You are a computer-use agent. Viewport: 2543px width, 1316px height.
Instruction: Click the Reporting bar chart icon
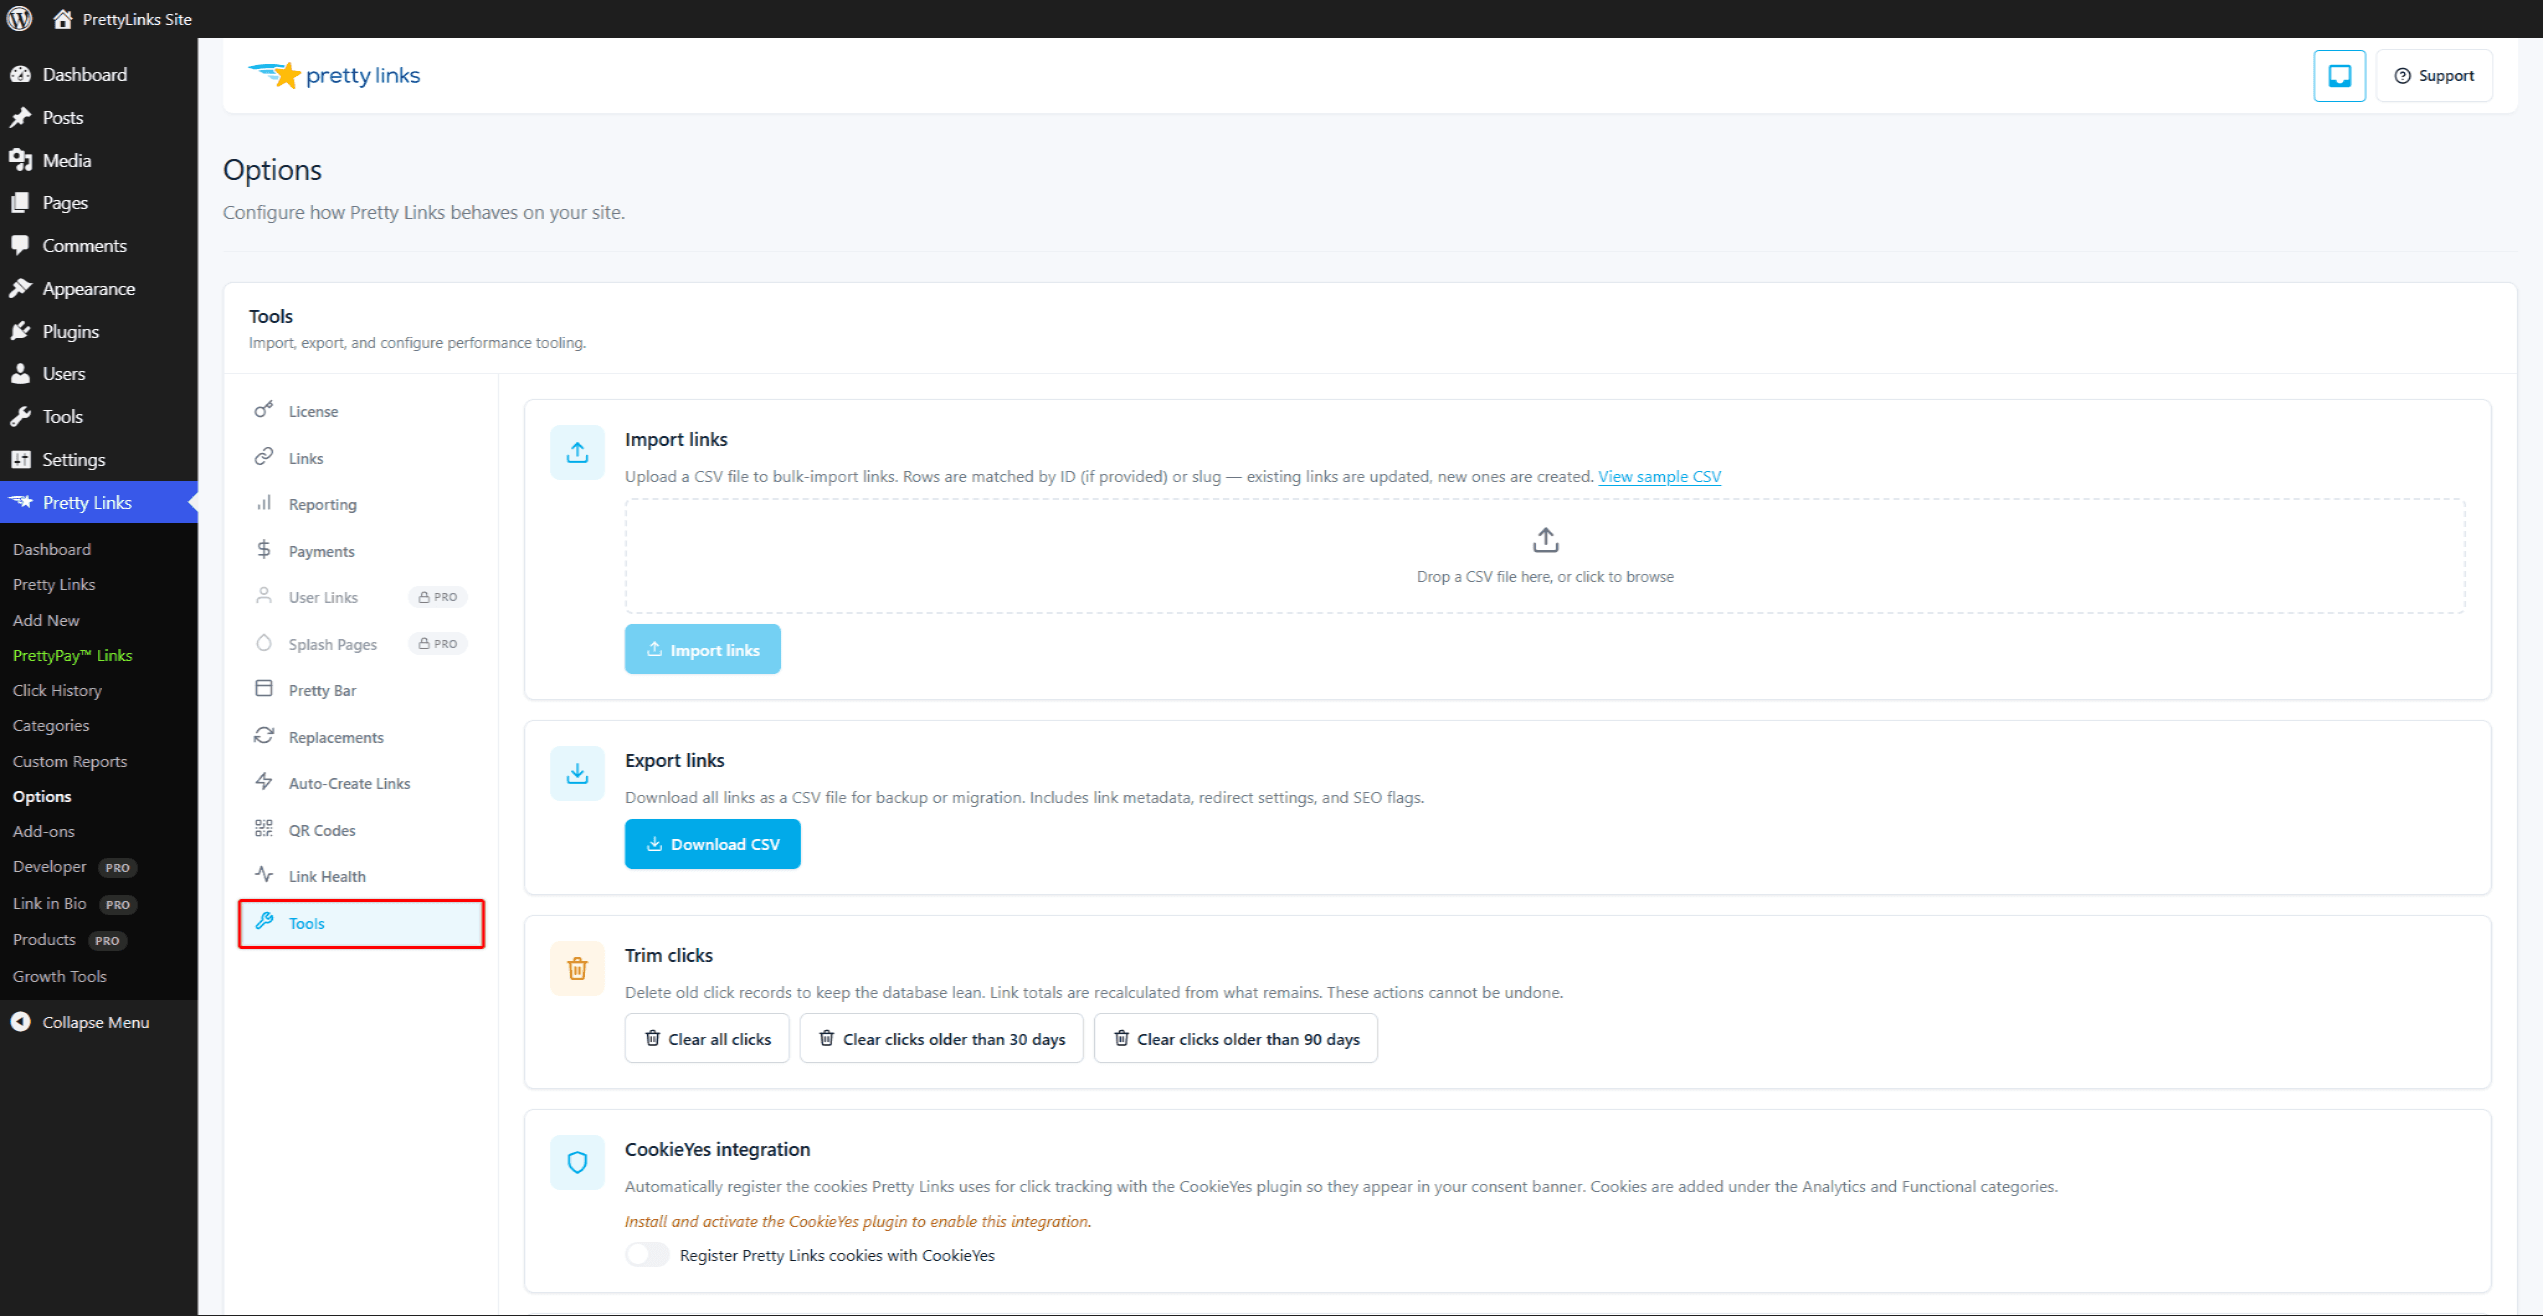tap(264, 503)
